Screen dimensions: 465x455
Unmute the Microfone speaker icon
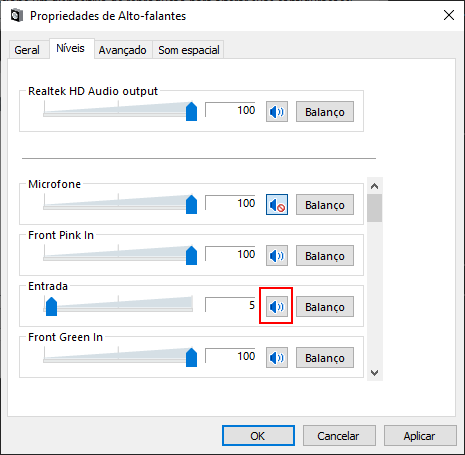coord(277,205)
